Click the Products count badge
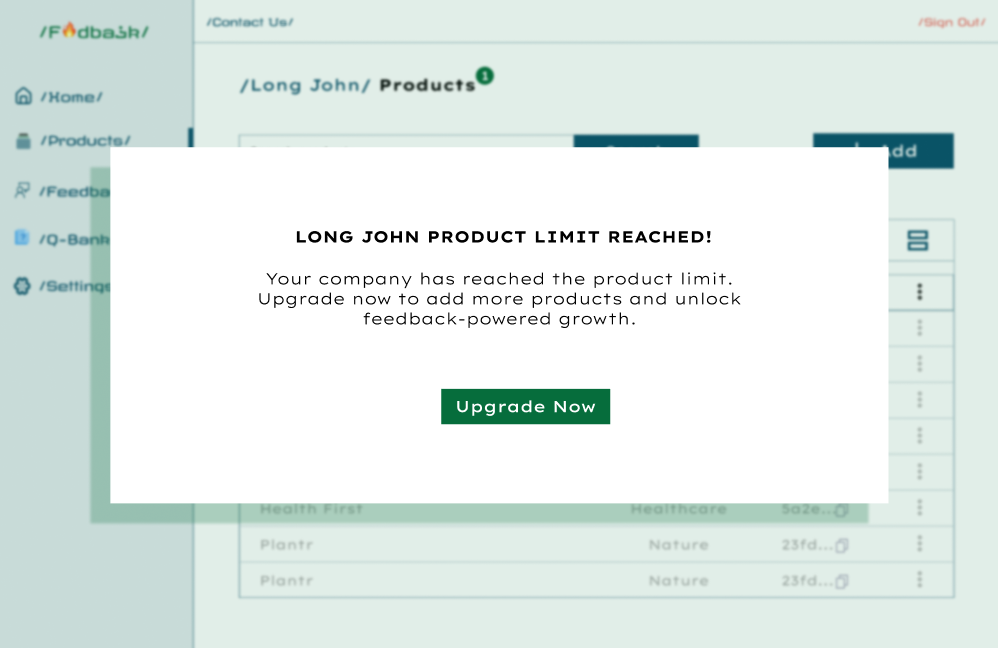 485,76
